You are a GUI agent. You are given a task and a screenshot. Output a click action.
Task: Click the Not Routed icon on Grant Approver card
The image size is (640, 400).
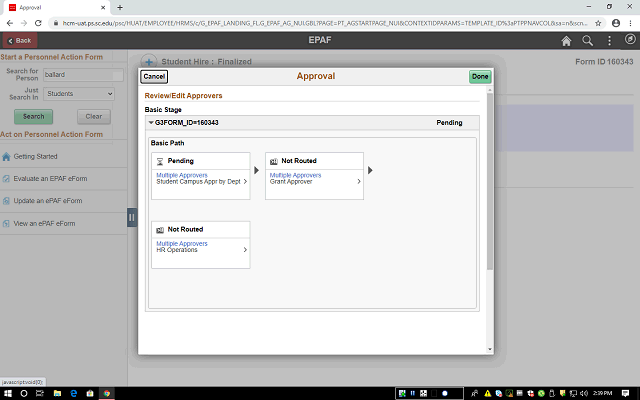[273, 162]
